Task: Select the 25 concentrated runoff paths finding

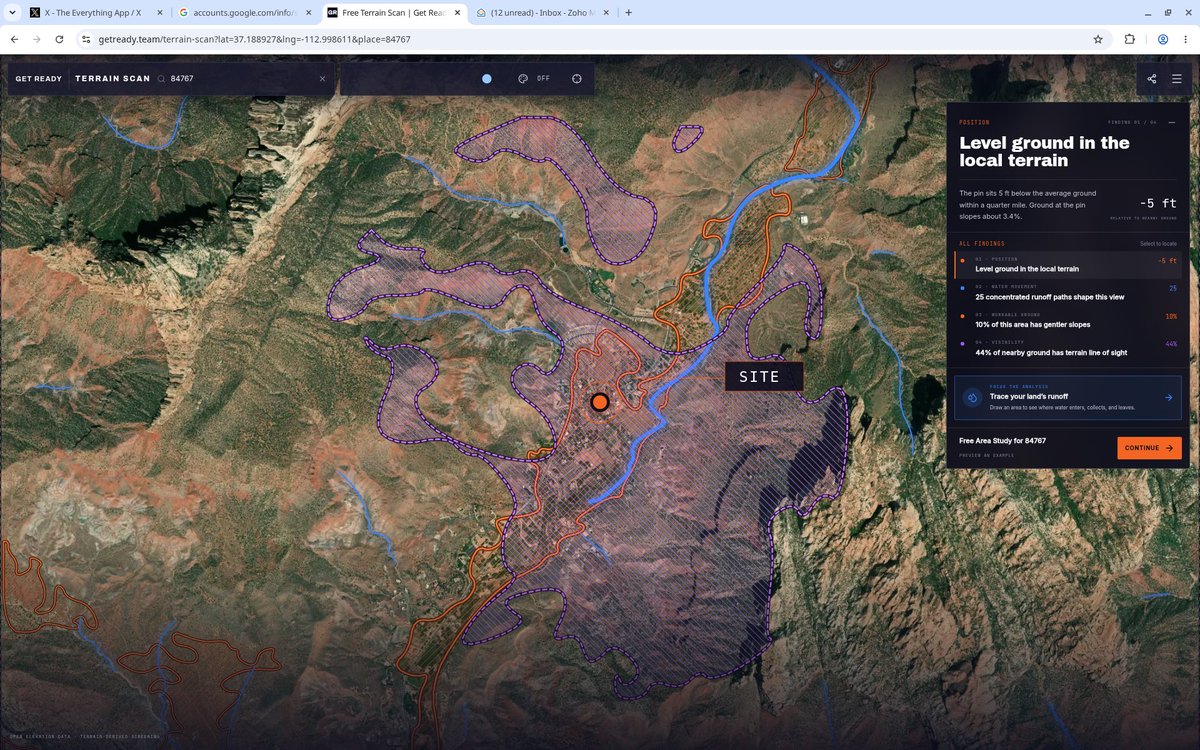Action: pyautogui.click(x=1067, y=293)
